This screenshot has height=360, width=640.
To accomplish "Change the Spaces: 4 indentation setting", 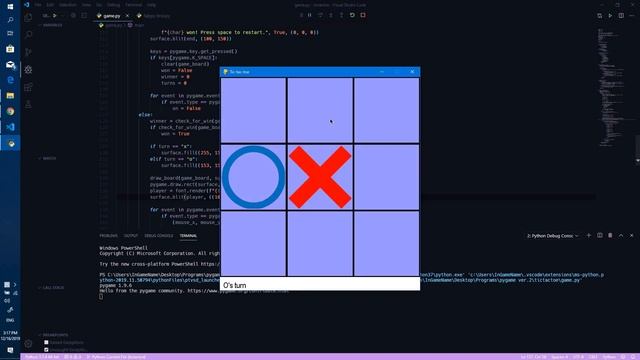I will 560,357.
